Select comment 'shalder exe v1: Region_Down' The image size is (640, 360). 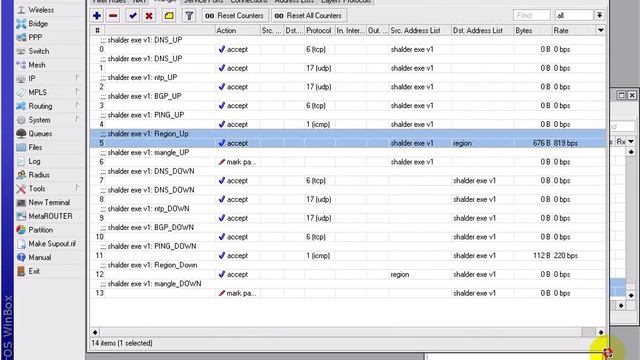pyautogui.click(x=152, y=265)
